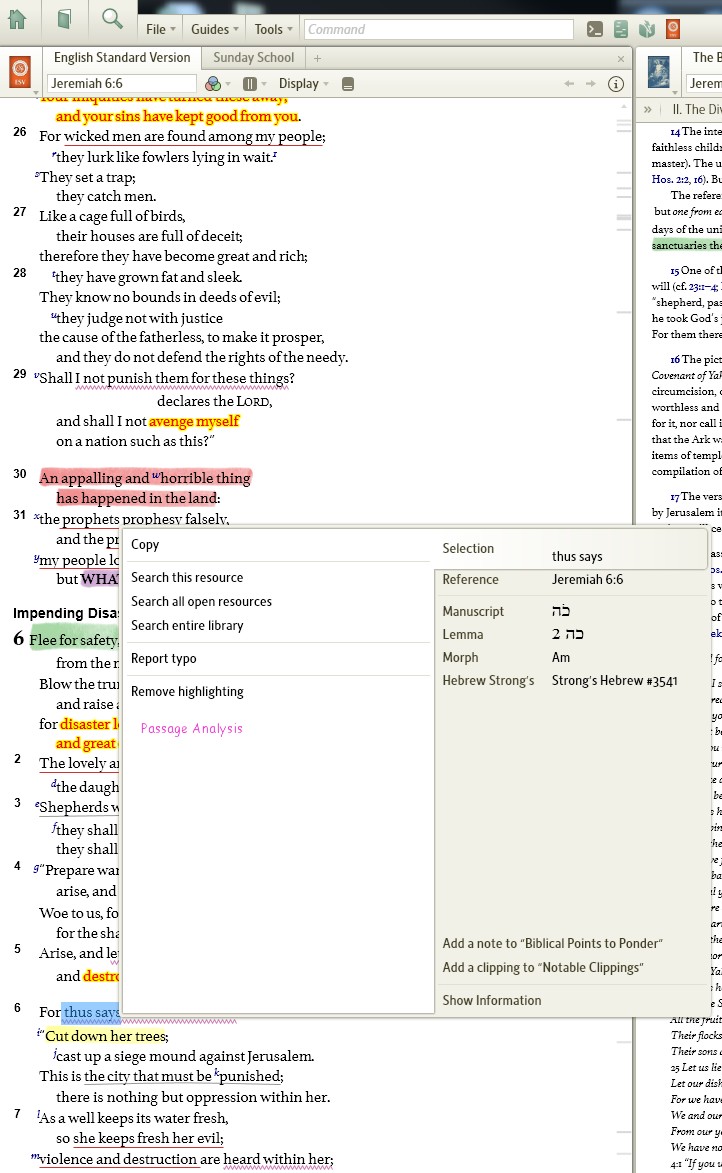Screen dimensions: 722x1173
Task: Click the commentary cover thumbnail in right panel
Action: pos(658,73)
